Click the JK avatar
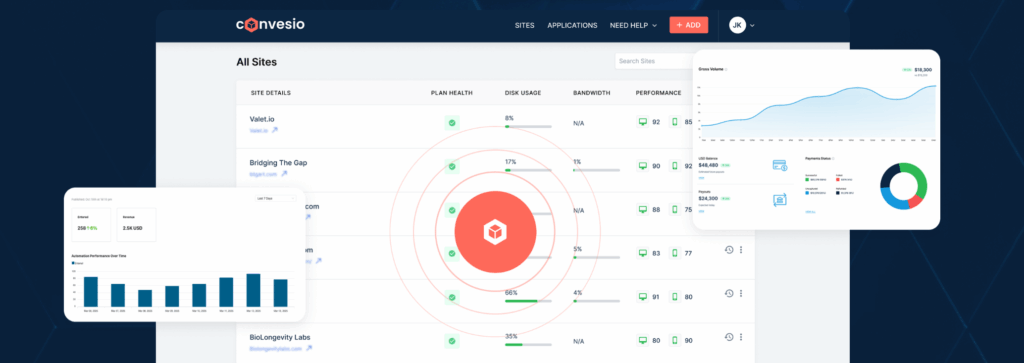1024x363 pixels. point(737,25)
